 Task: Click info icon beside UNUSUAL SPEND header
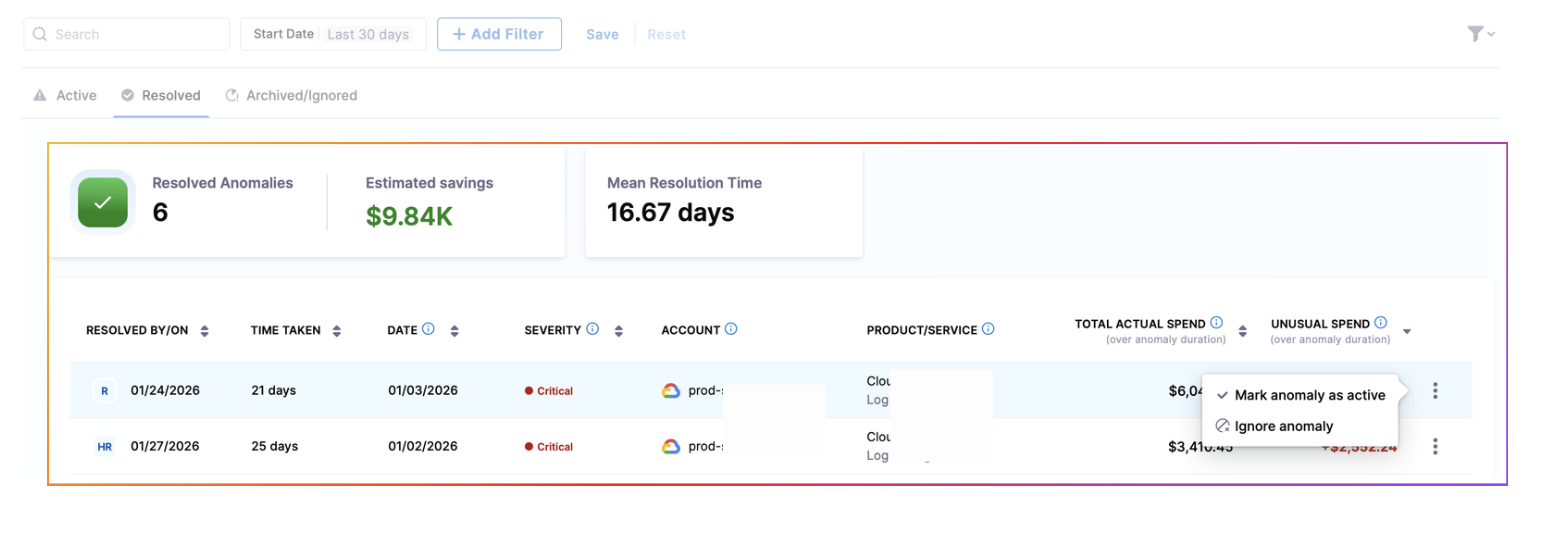tap(1381, 323)
